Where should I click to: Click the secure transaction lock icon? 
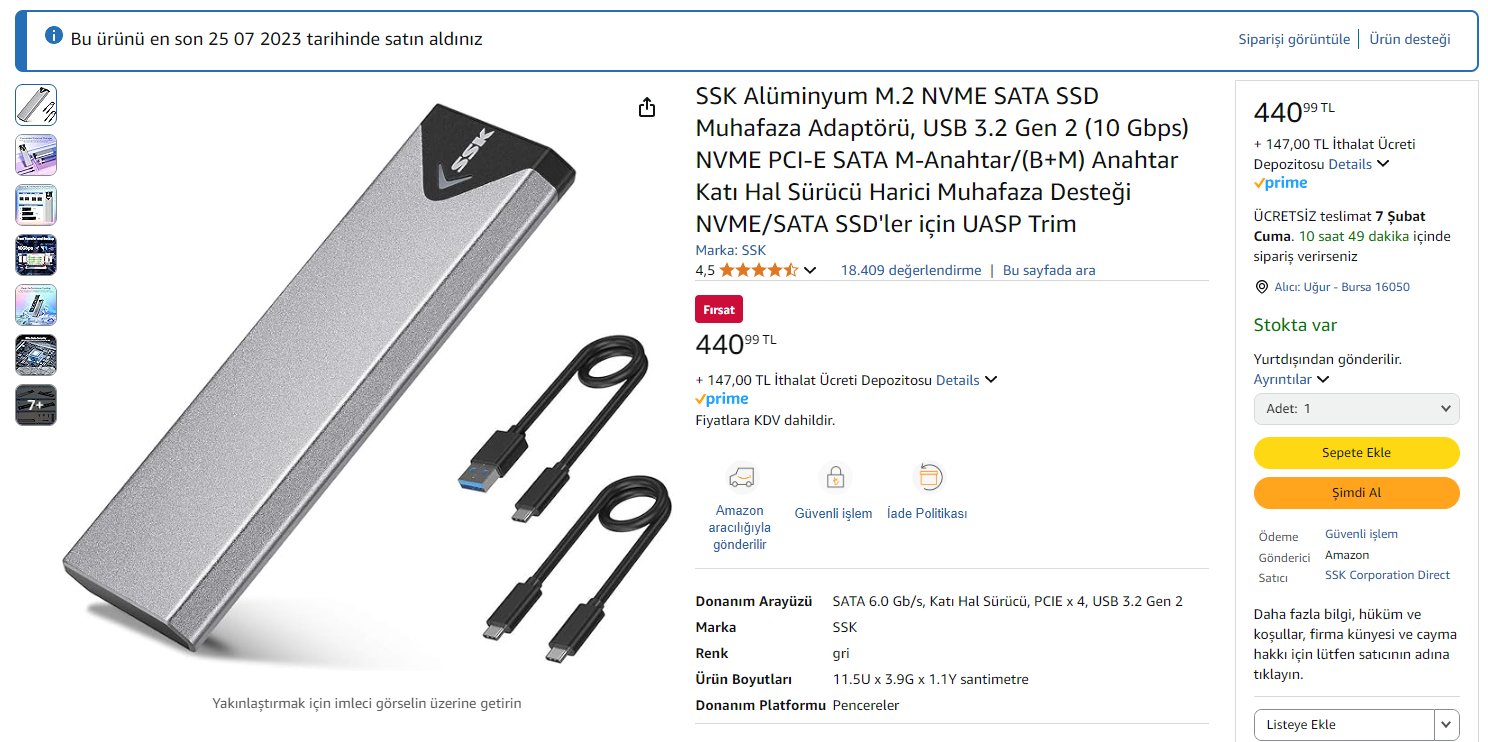(833, 478)
